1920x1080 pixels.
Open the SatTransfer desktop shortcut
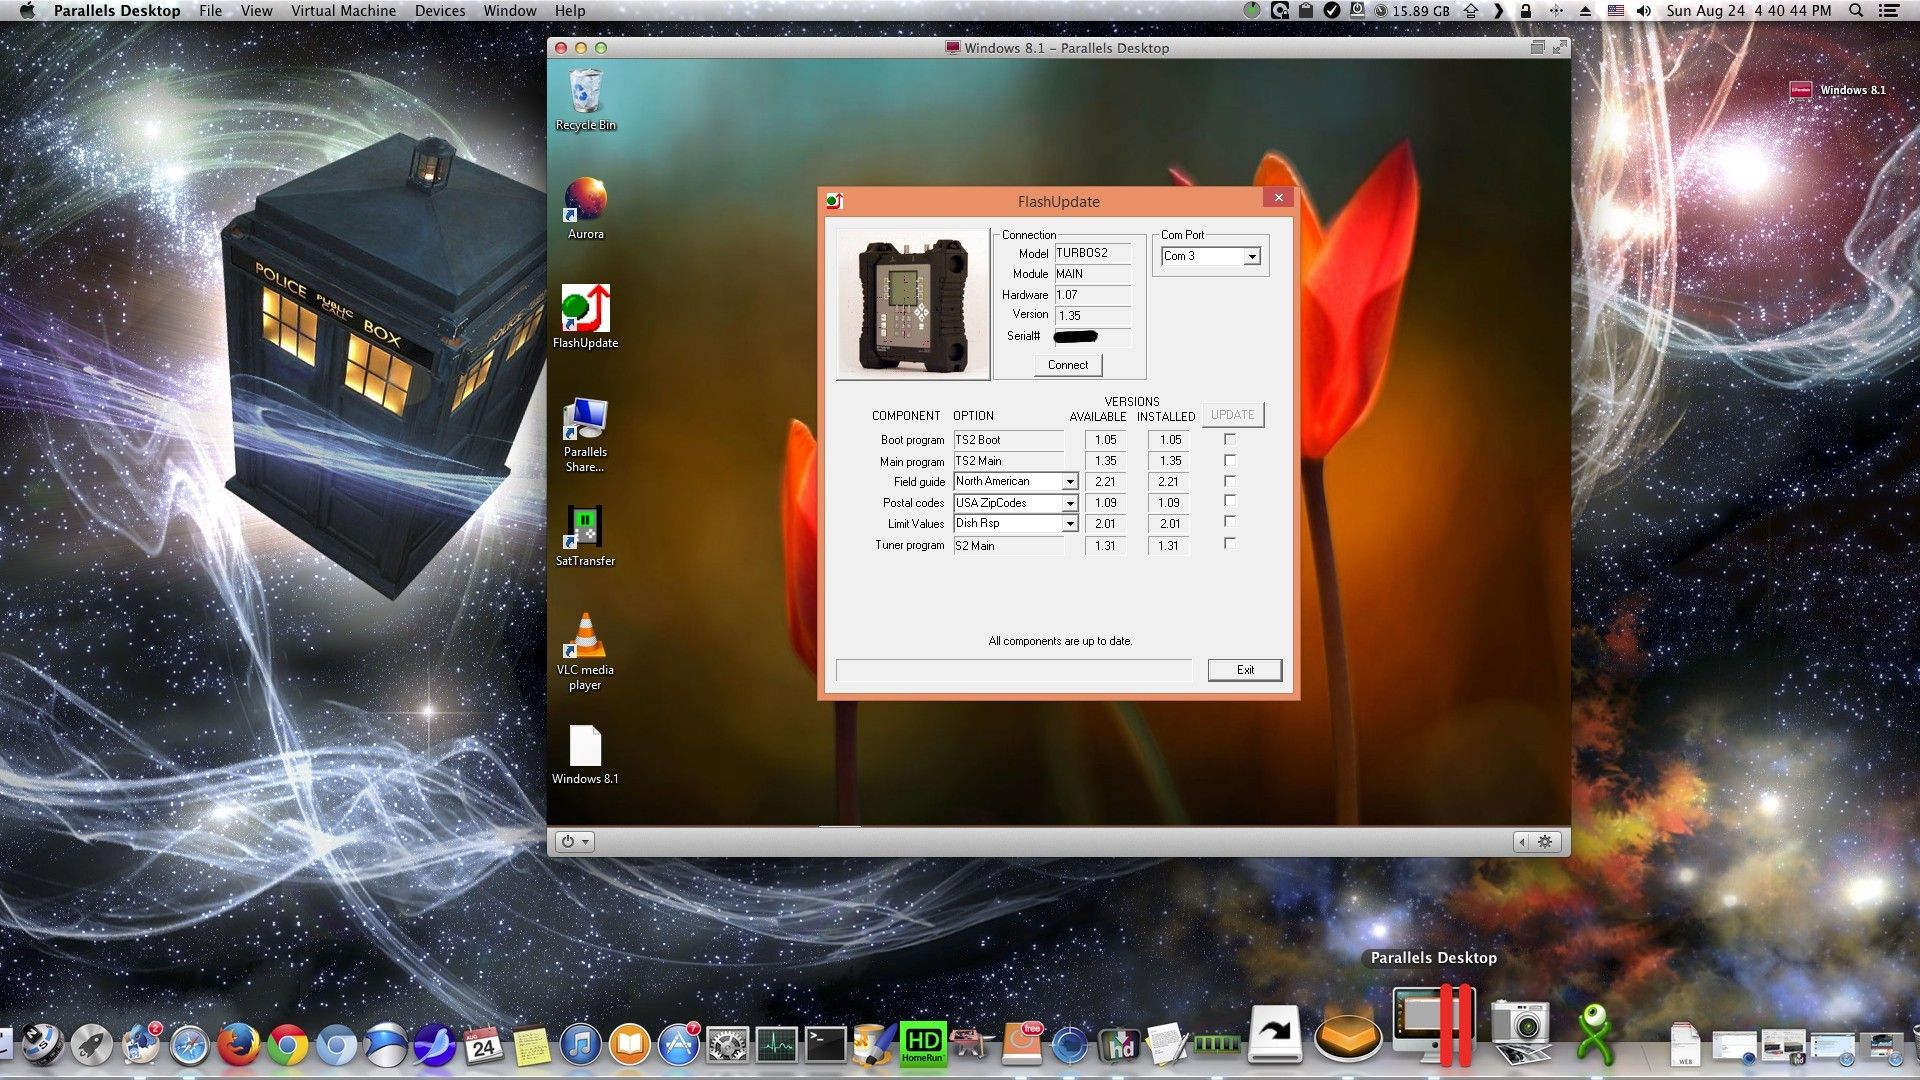(x=585, y=527)
